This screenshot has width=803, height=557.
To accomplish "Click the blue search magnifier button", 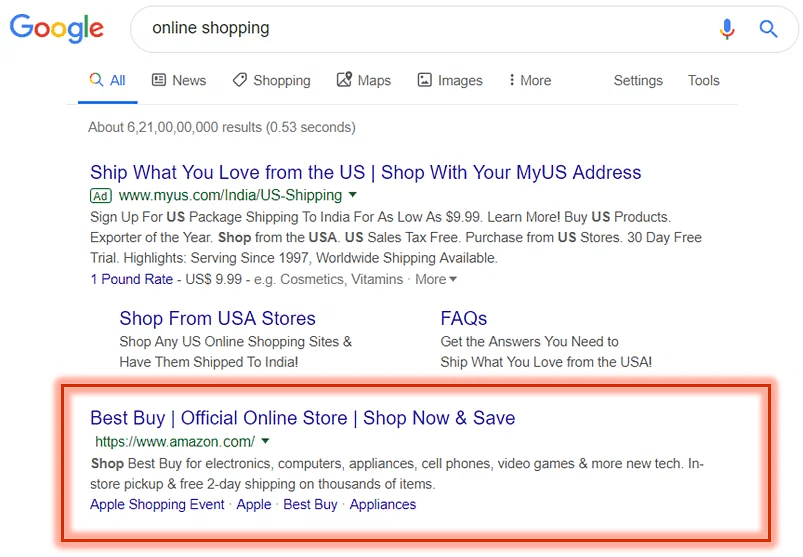I will 768,29.
